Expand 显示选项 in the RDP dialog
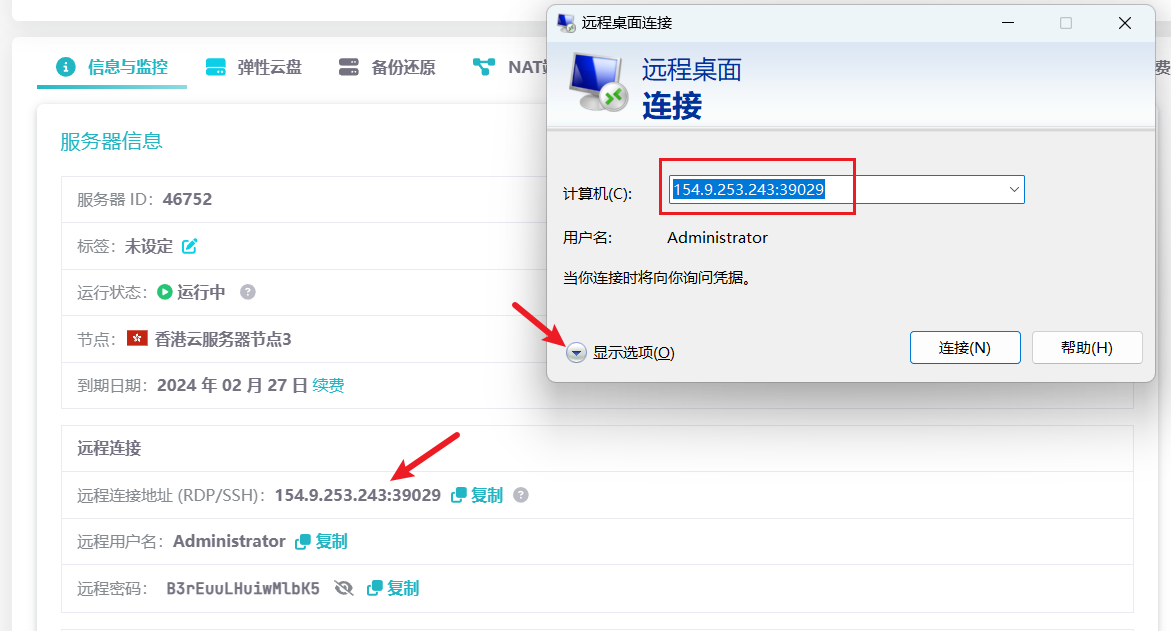Image resolution: width=1171 pixels, height=631 pixels. 633,353
